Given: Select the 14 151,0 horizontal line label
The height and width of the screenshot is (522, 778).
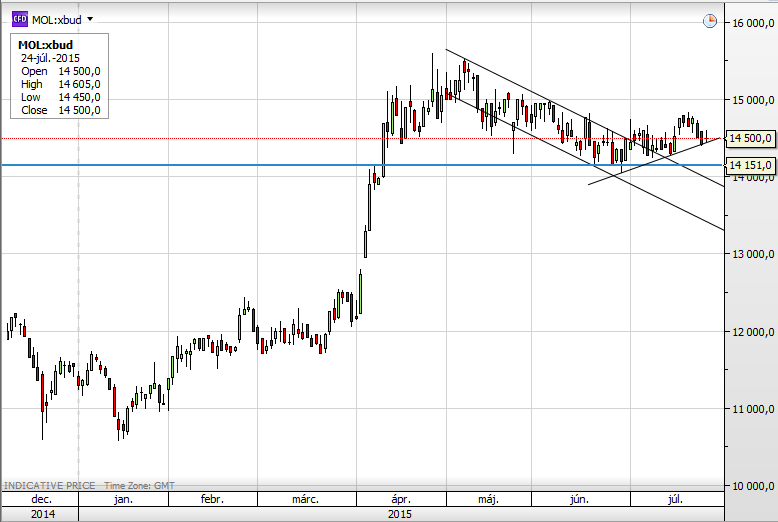Looking at the screenshot, I should (750, 165).
